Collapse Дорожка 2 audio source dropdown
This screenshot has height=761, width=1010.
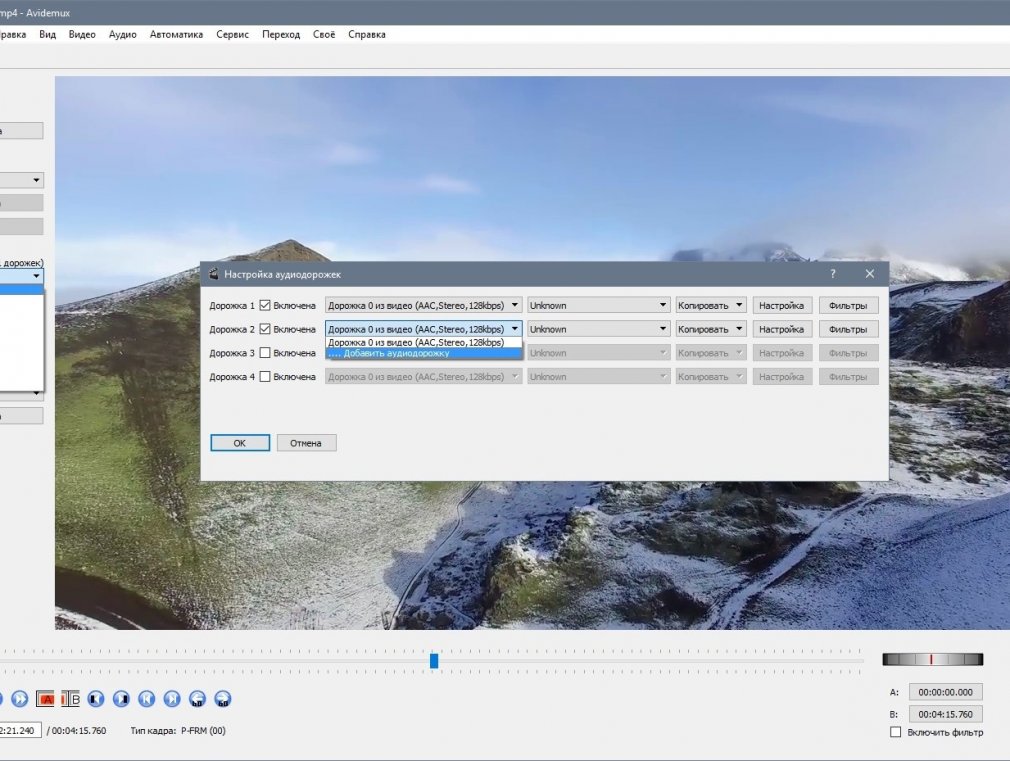pyautogui.click(x=423, y=329)
